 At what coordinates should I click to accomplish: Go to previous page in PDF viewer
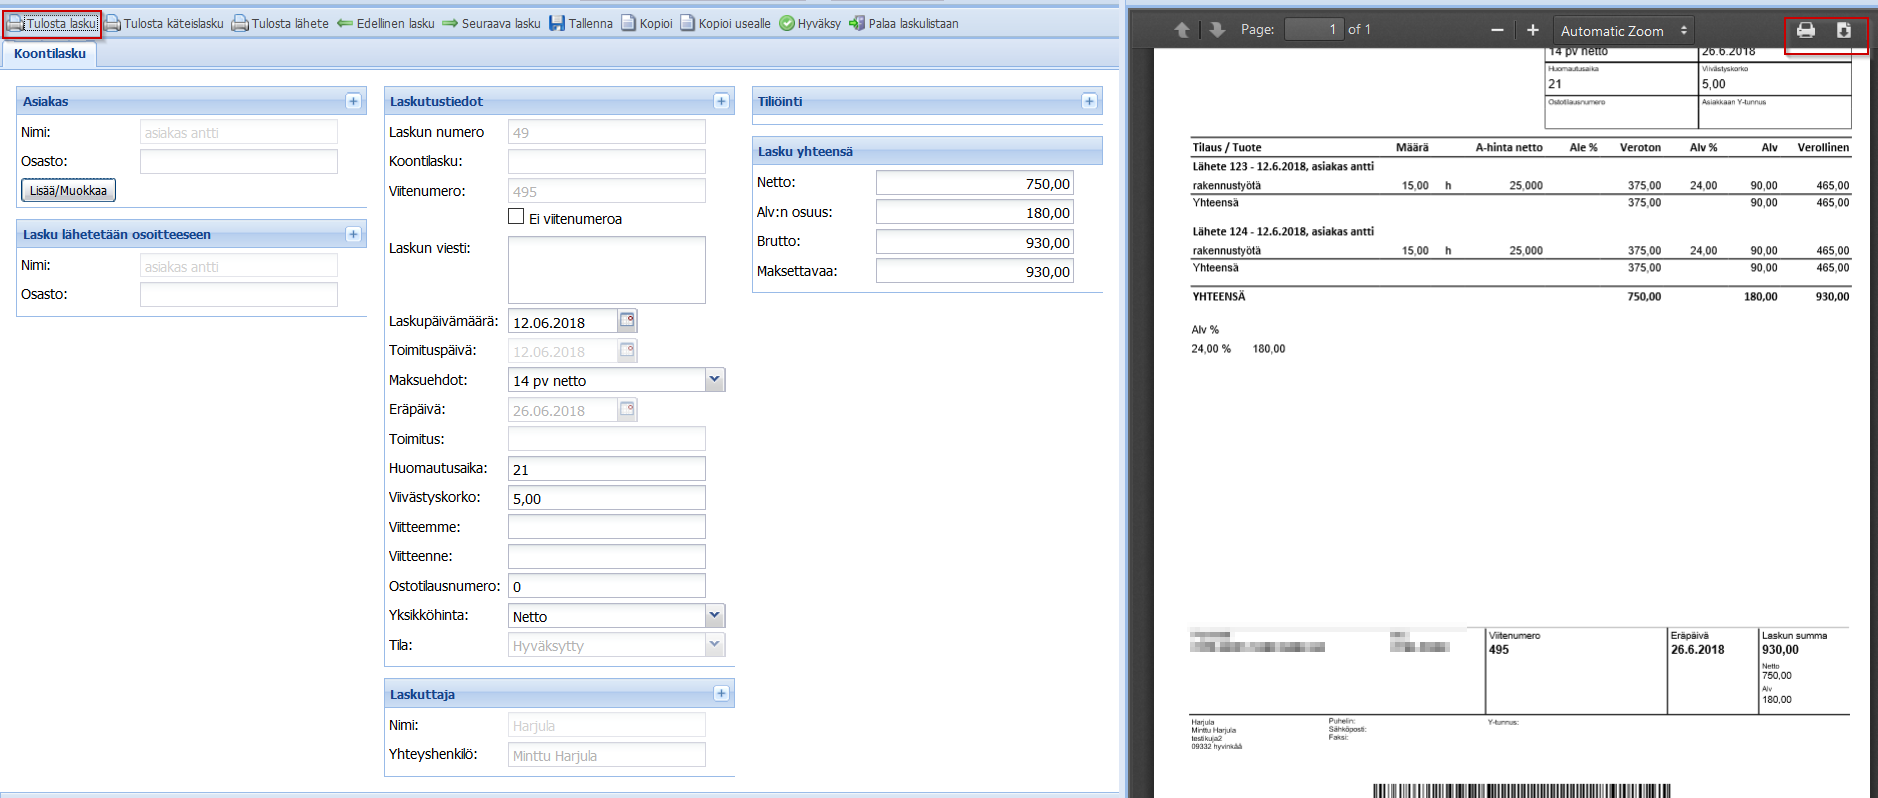point(1181,30)
